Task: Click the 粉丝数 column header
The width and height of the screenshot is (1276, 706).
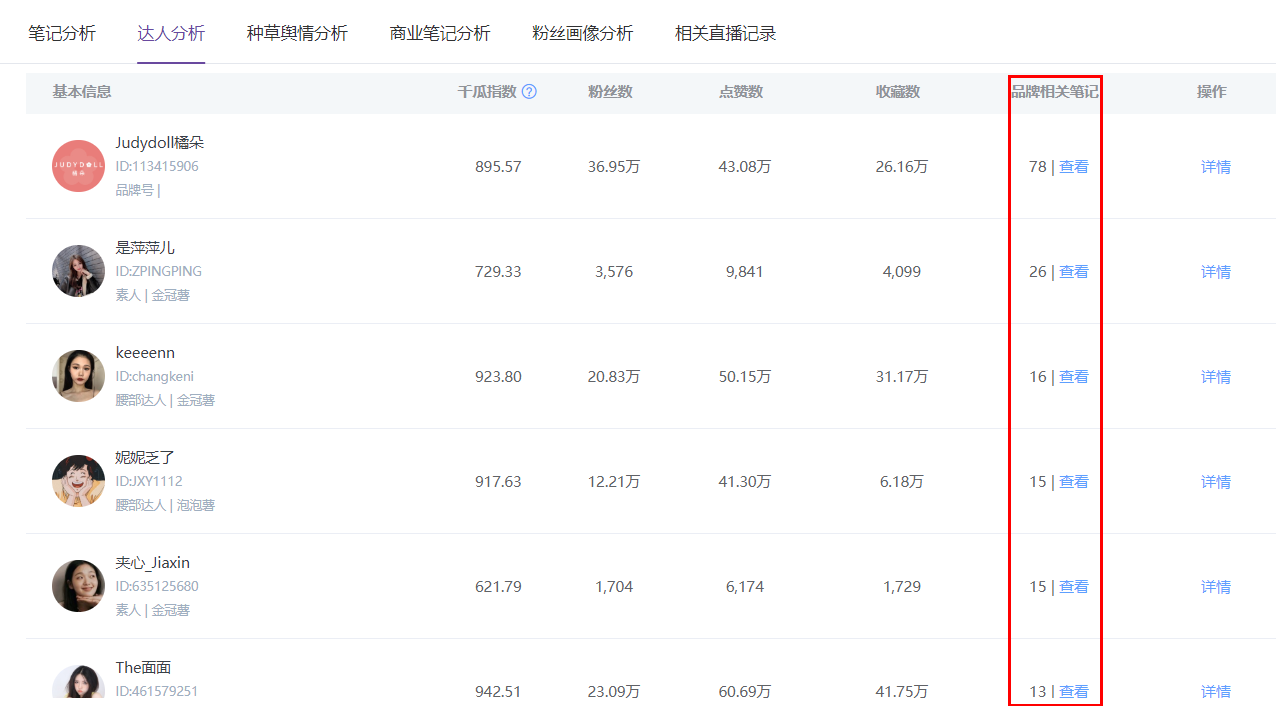Action: pyautogui.click(x=610, y=92)
